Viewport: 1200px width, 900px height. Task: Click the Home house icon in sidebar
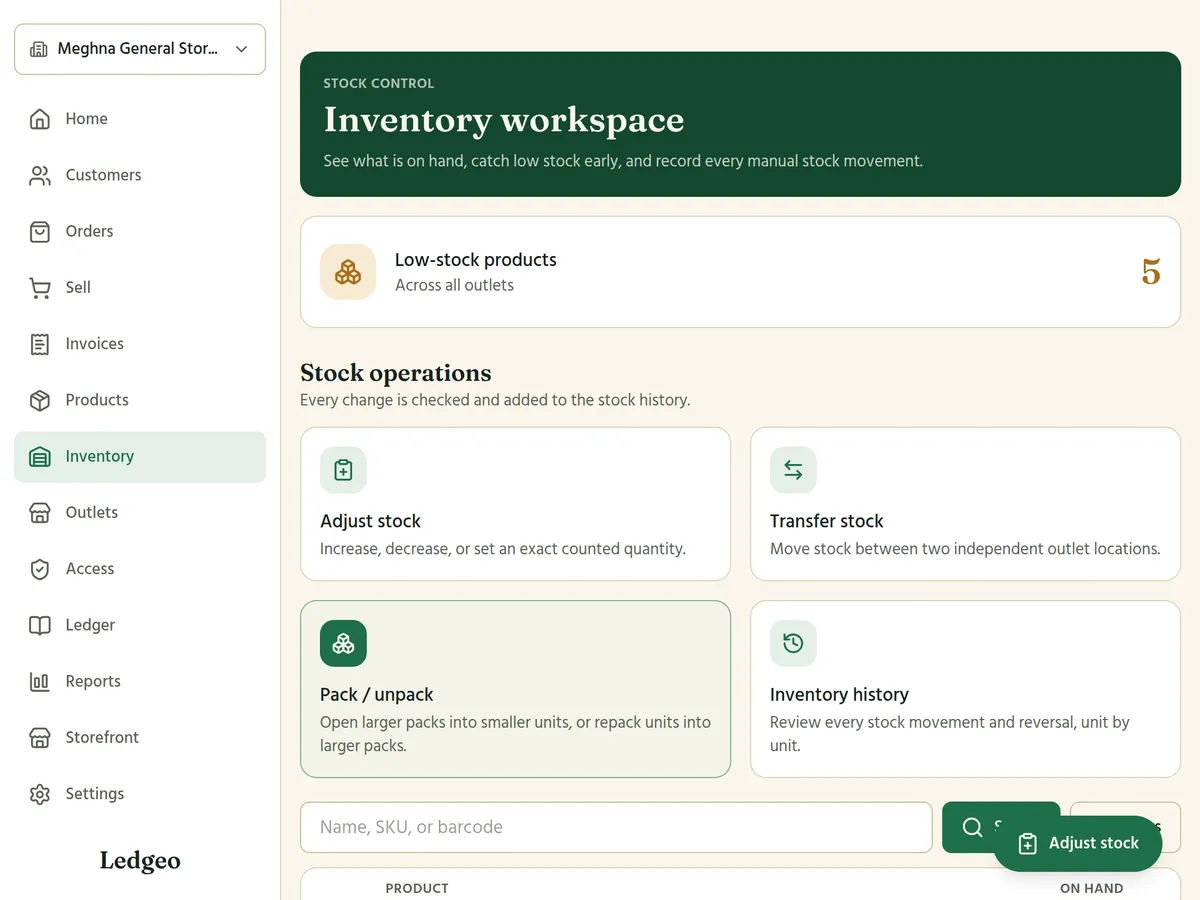tap(40, 119)
